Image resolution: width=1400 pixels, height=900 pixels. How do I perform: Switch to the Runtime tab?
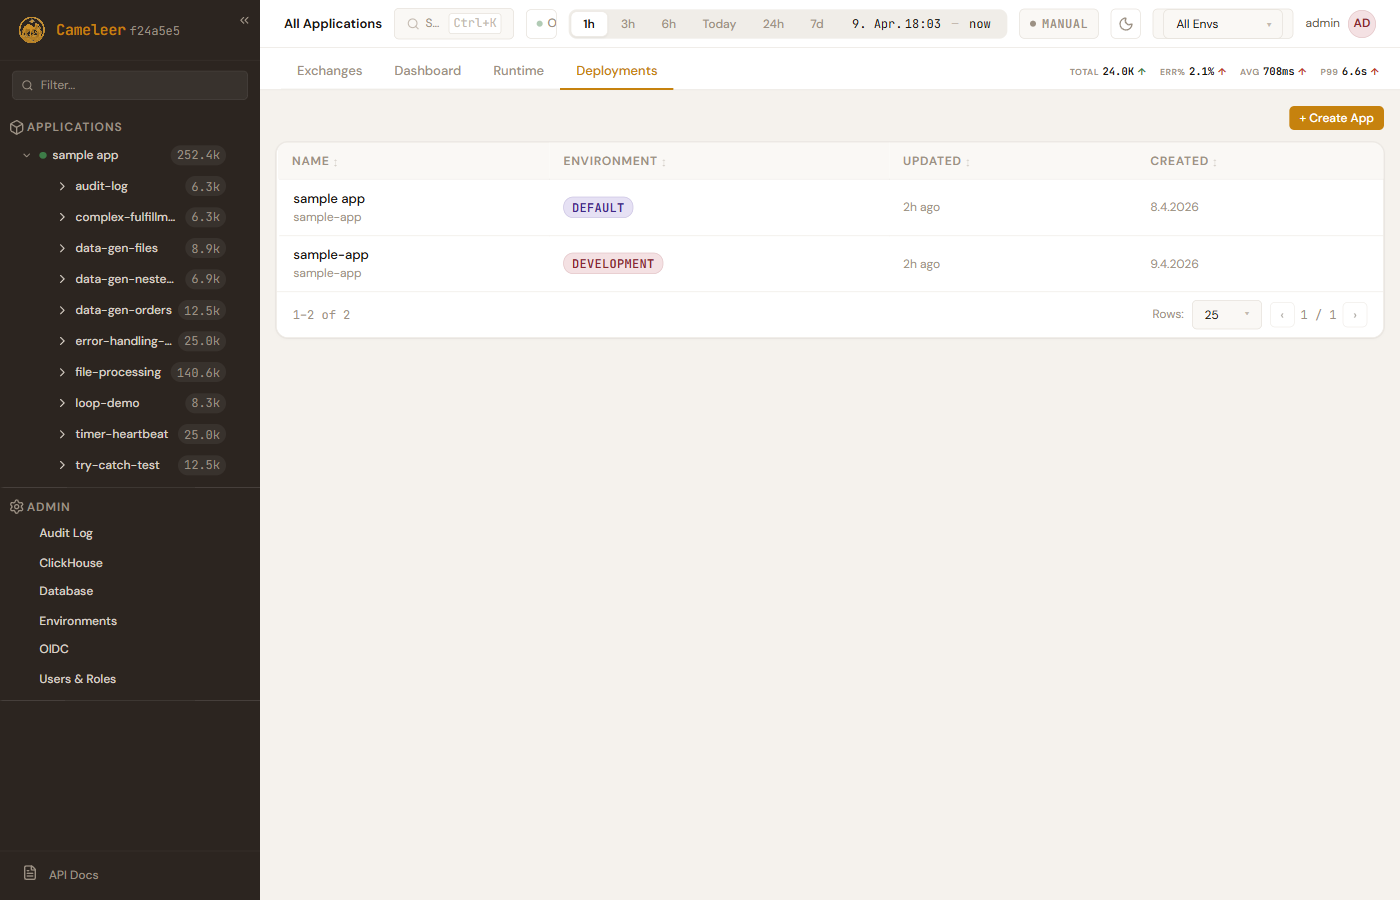[x=518, y=71]
